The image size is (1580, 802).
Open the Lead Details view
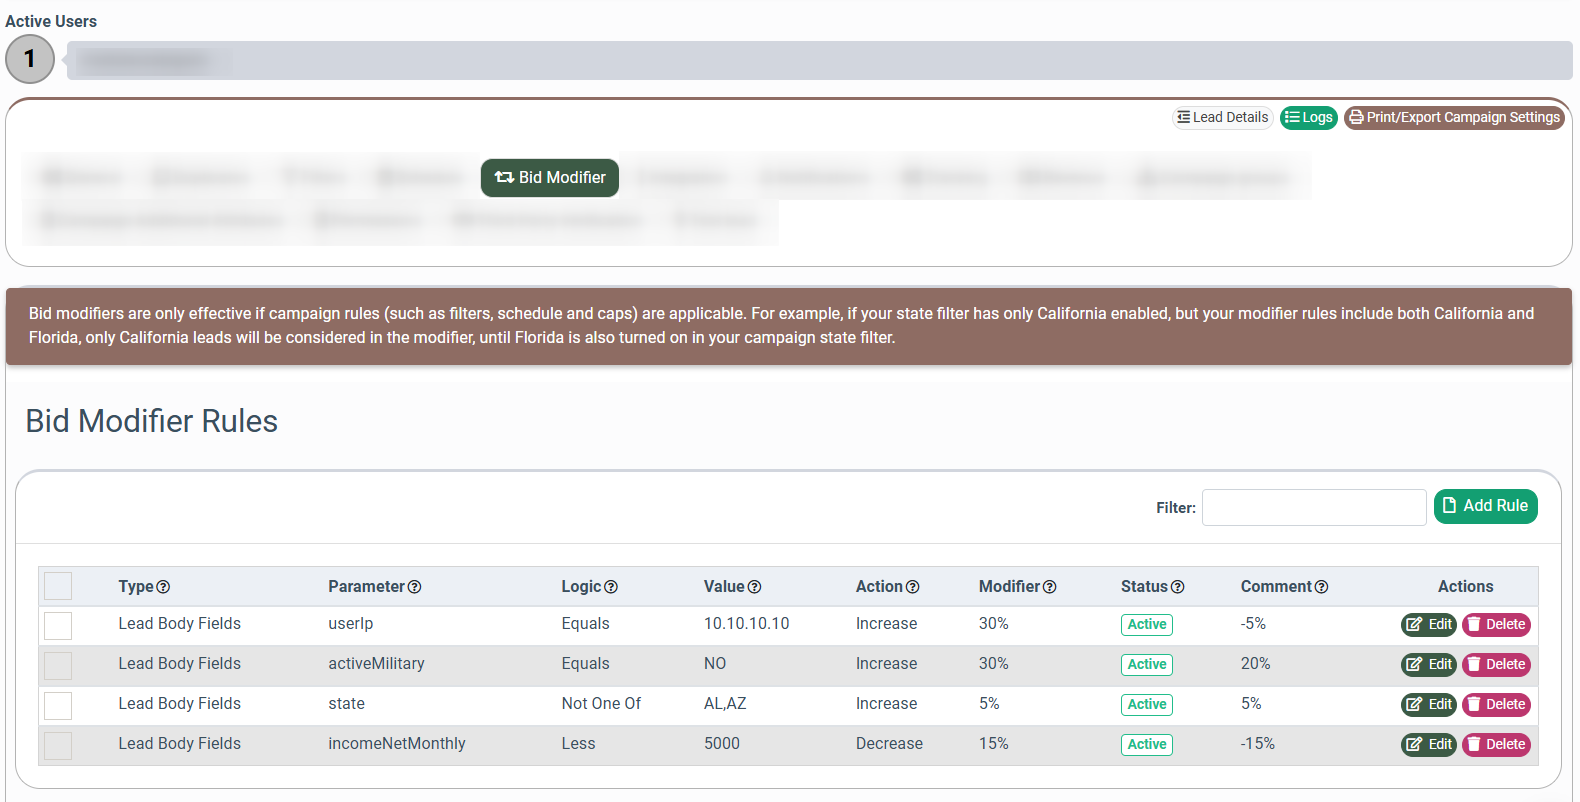[x=1222, y=118]
